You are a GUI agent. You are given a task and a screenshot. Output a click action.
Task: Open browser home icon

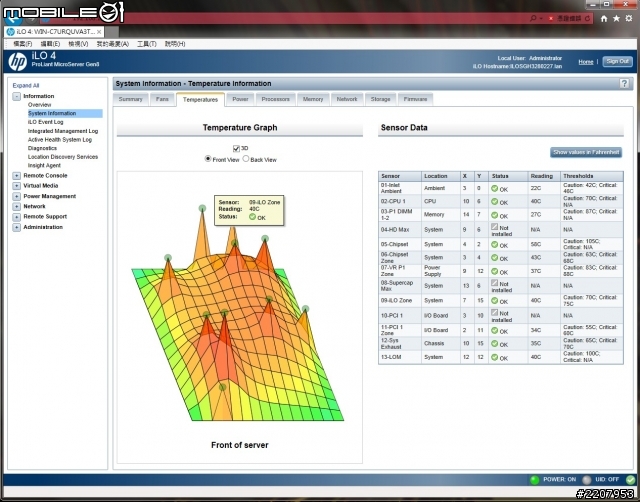(604, 18)
